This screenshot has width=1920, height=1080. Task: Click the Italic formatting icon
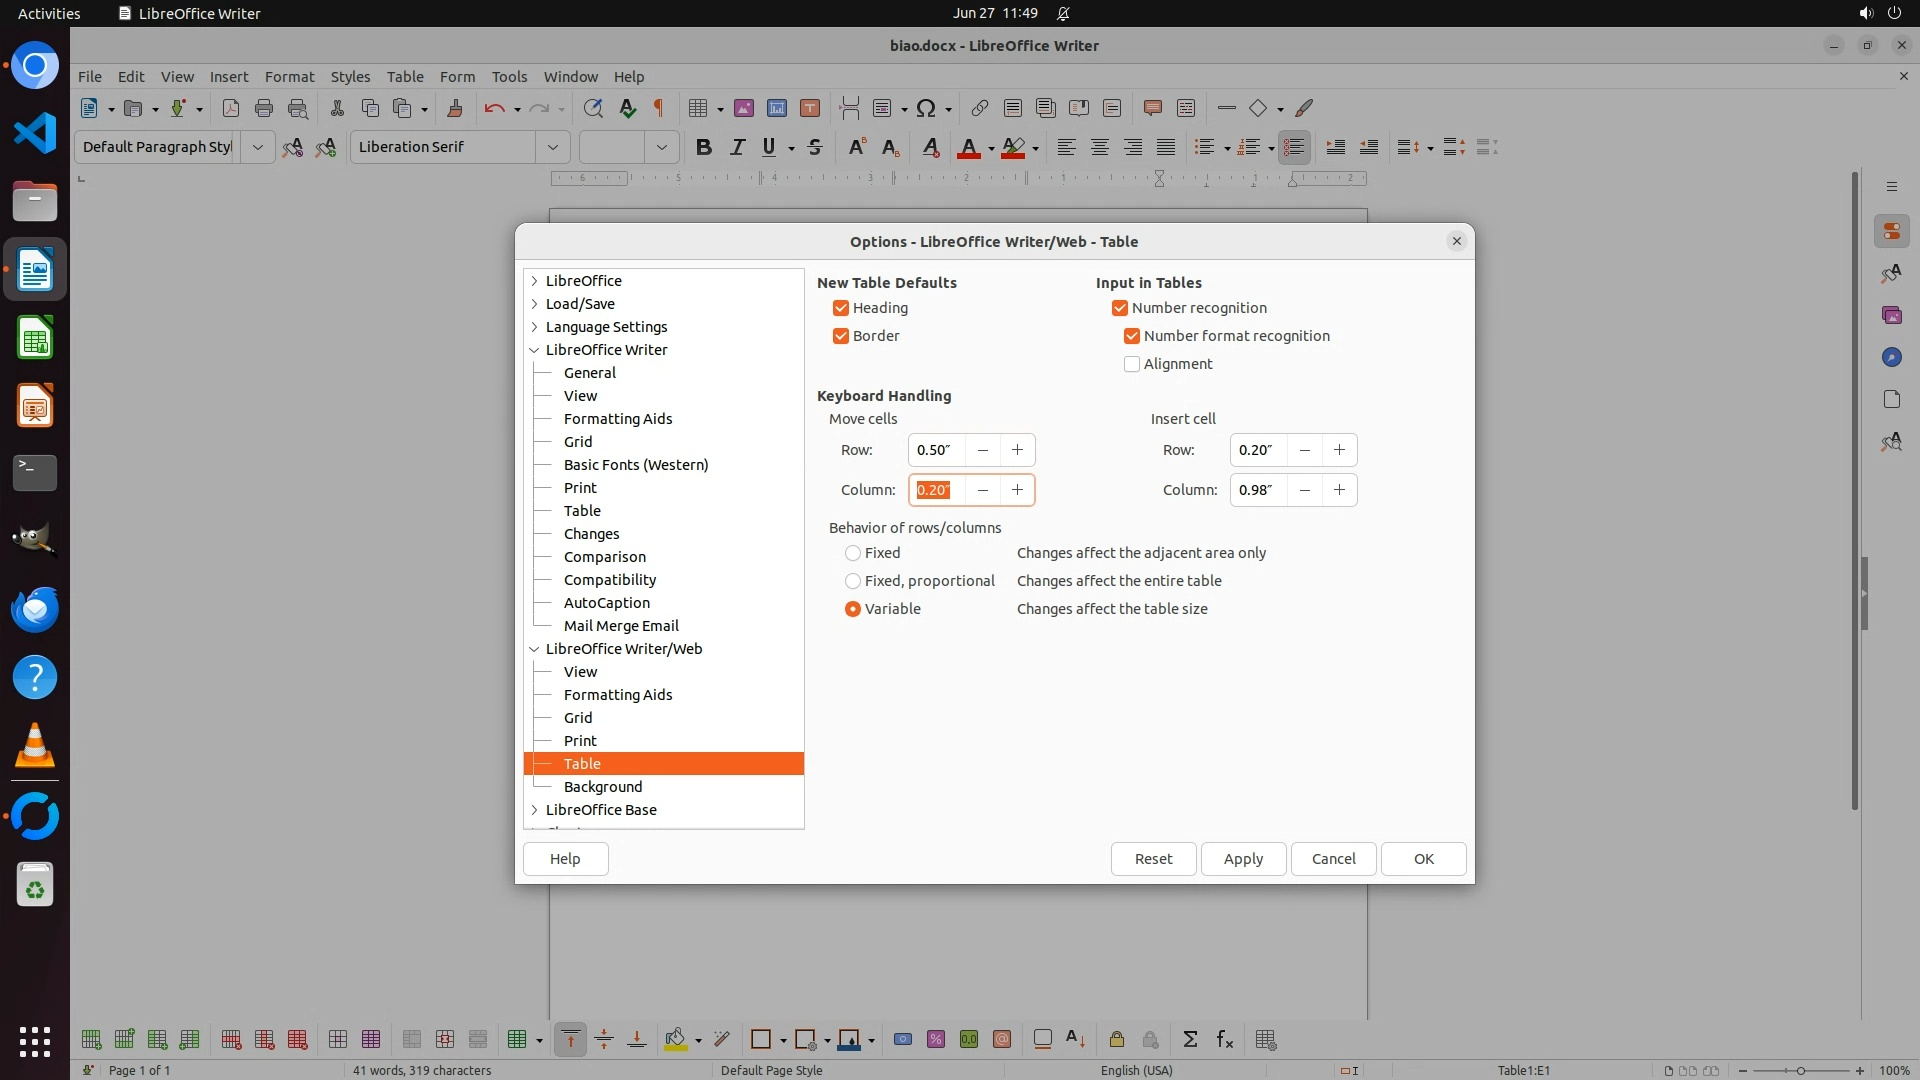pos(737,147)
